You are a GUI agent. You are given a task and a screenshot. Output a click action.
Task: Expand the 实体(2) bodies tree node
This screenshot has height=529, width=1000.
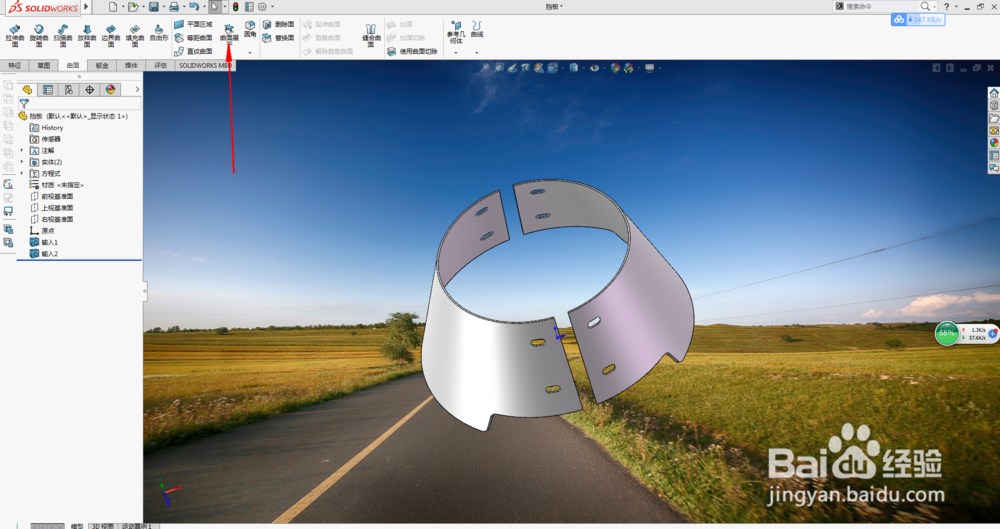click(x=22, y=162)
